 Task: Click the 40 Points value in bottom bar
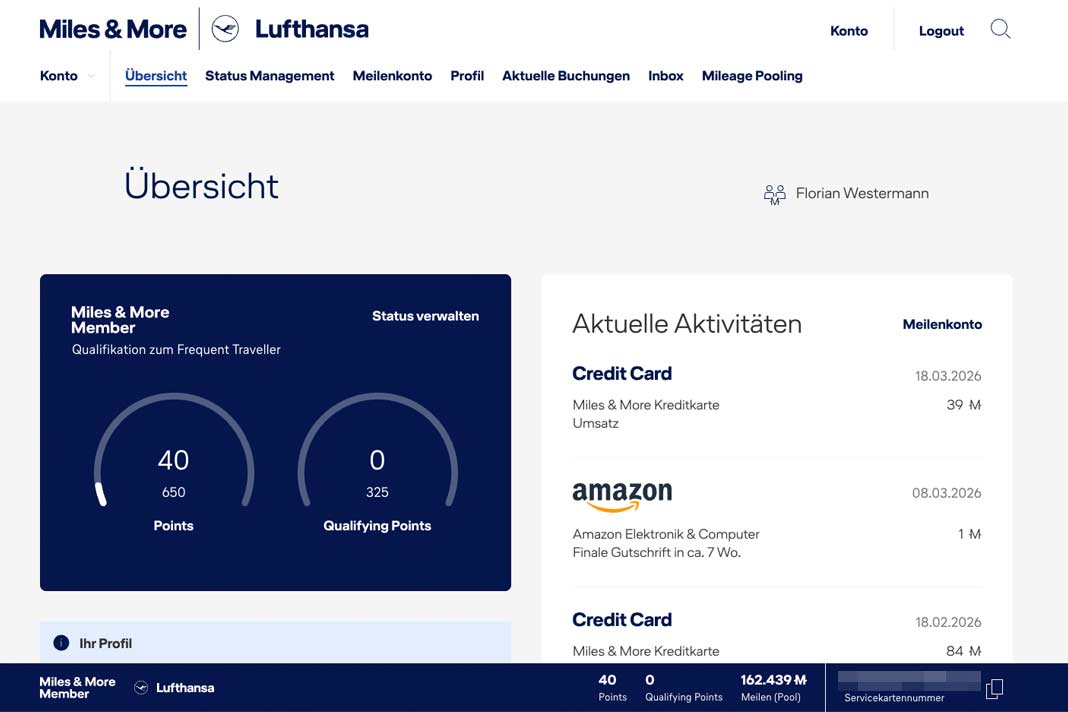tap(612, 687)
